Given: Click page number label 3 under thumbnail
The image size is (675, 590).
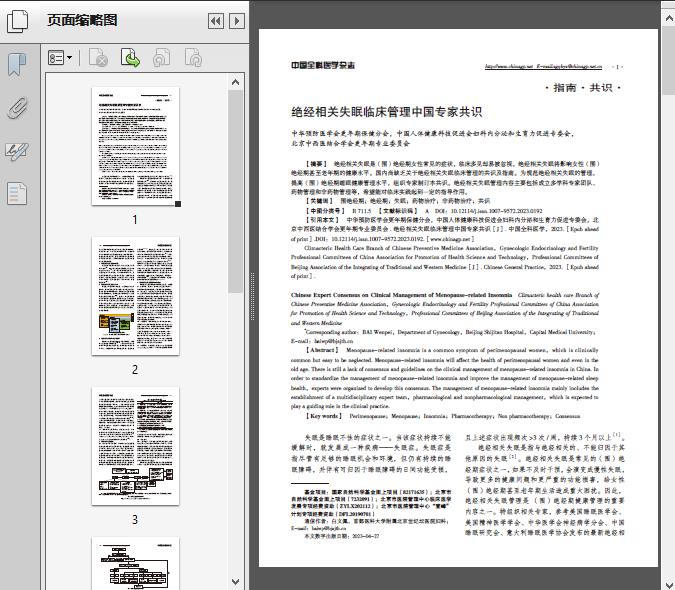Looking at the screenshot, I should [x=135, y=519].
